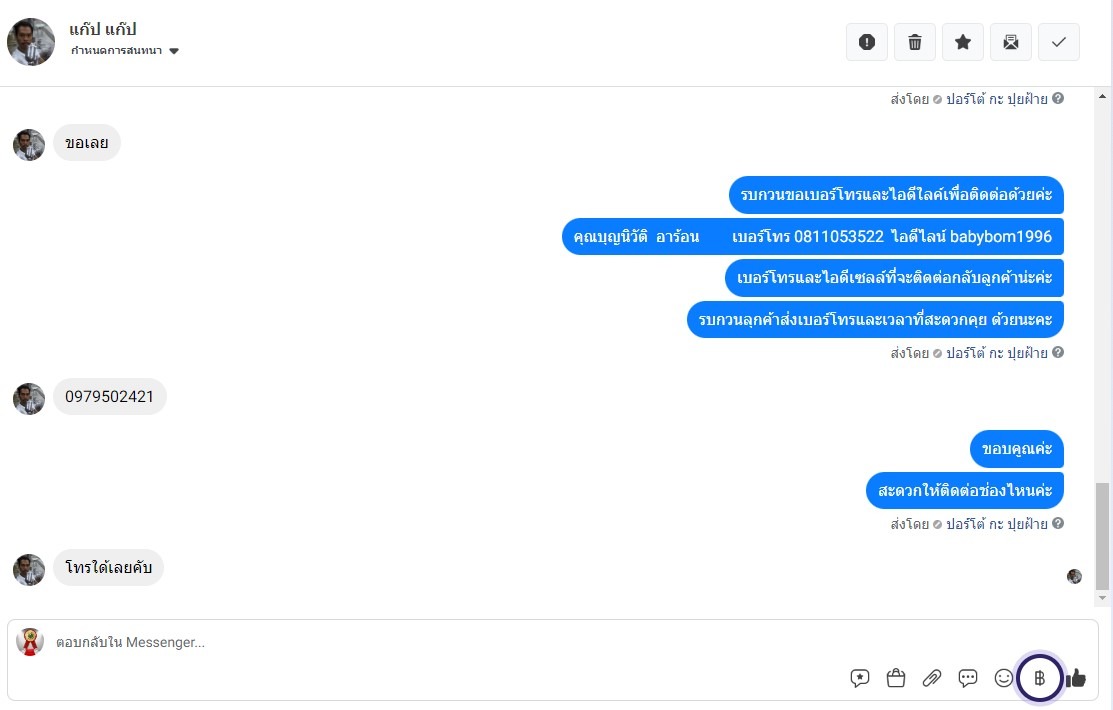Mark conversation as unread with envelope icon
Image resolution: width=1113 pixels, height=710 pixels.
coord(1011,42)
